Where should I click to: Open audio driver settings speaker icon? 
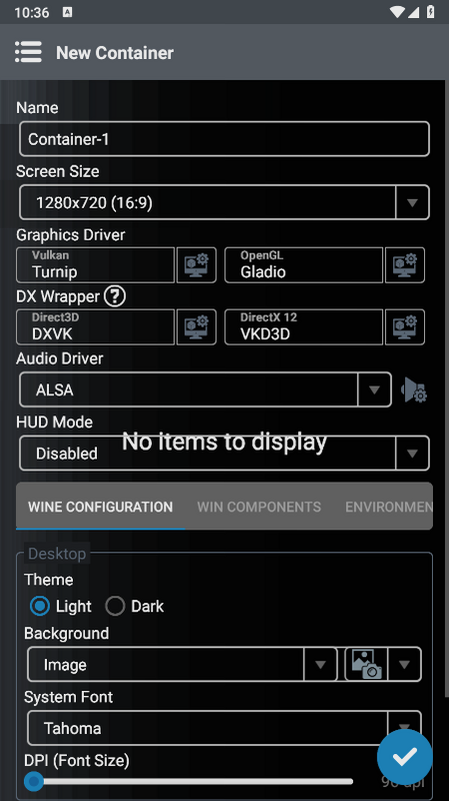[414, 390]
